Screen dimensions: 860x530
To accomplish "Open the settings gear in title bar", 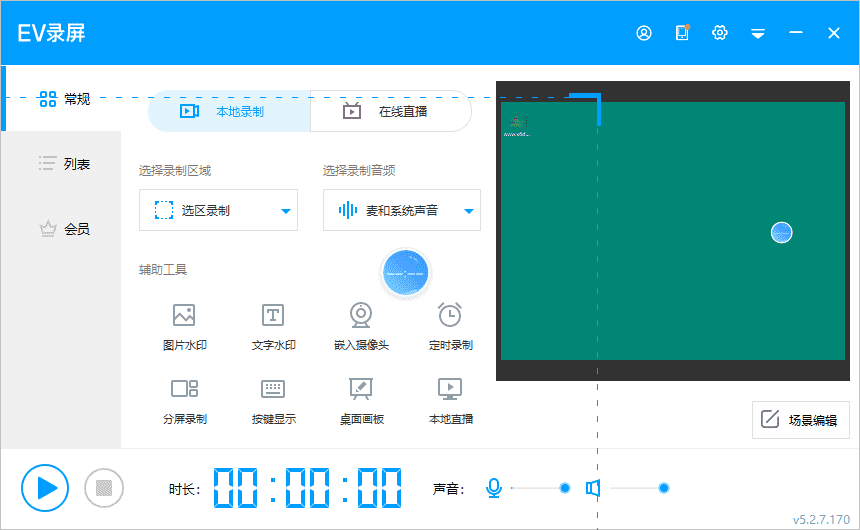I will tap(719, 33).
